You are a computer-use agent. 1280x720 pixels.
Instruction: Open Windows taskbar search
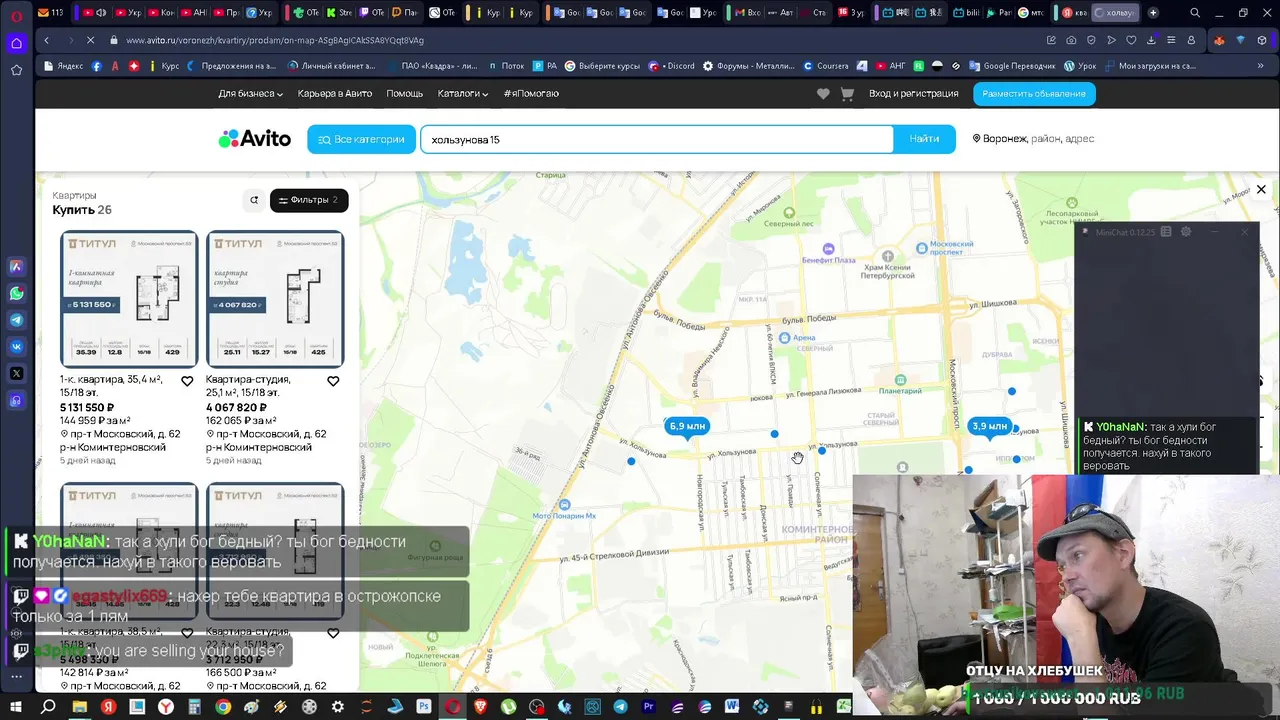click(x=48, y=707)
